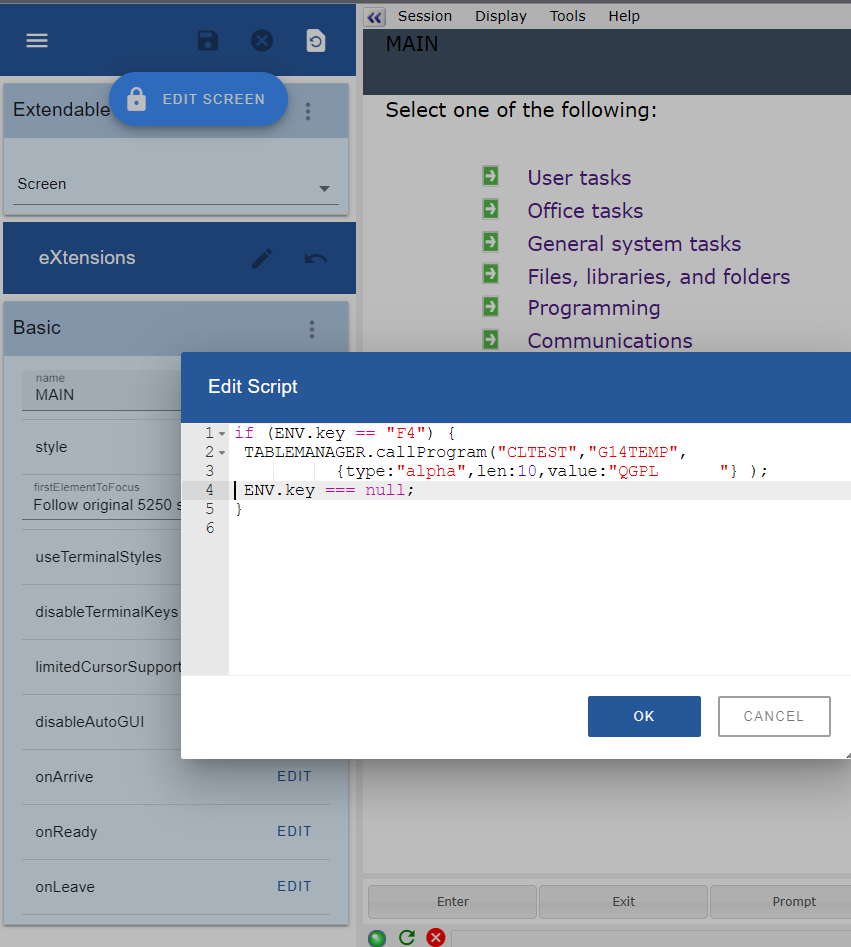Click the eXtensions pencil edit icon
The height and width of the screenshot is (947, 851).
(x=262, y=259)
